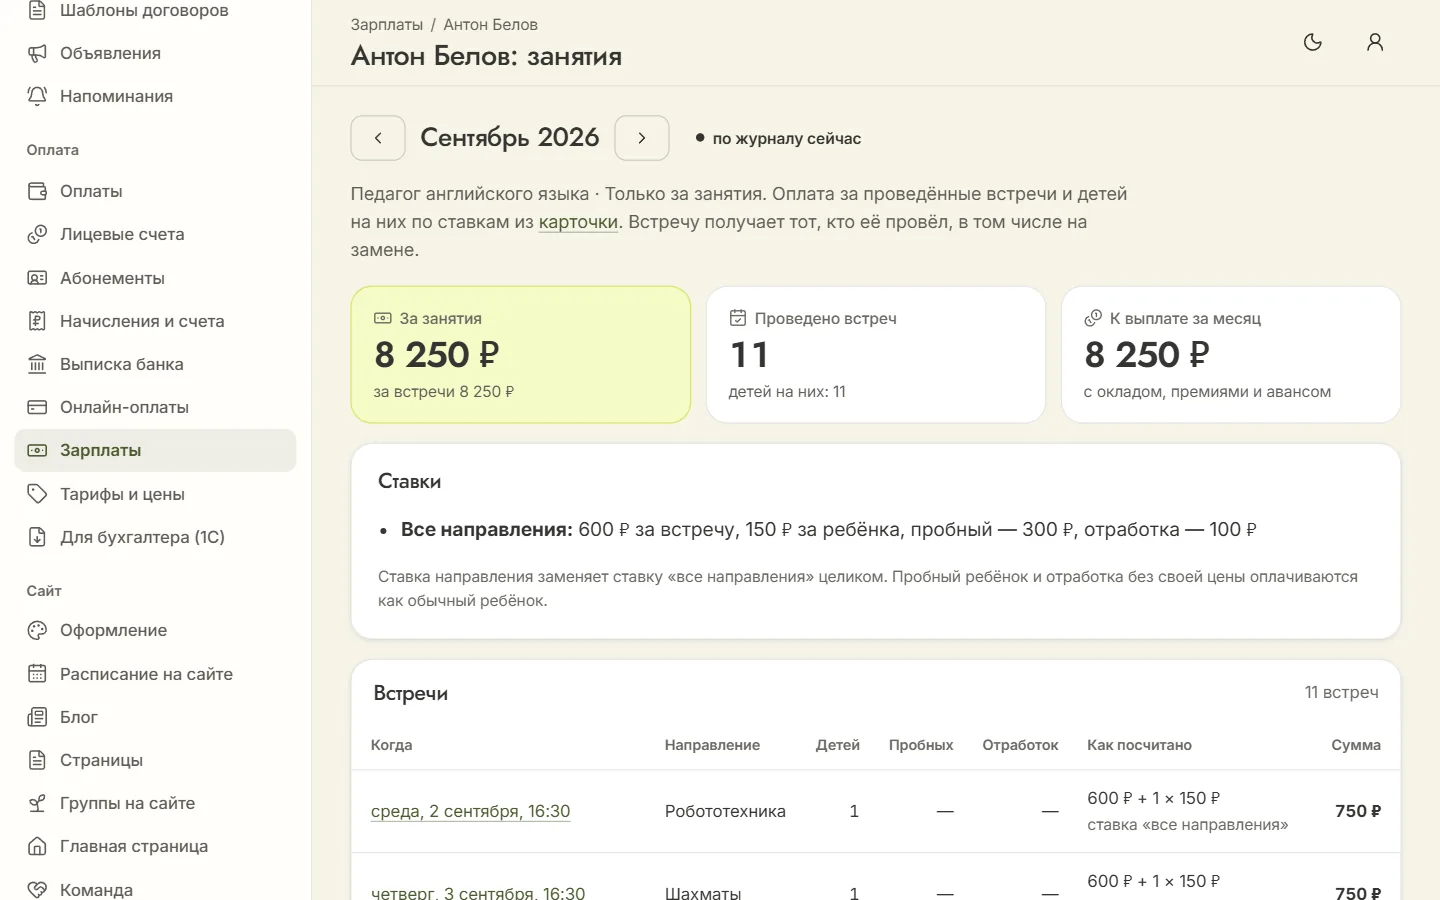This screenshot has width=1440, height=900.
Task: Click the Онлайн-оплаты credit card icon
Action: (37, 407)
